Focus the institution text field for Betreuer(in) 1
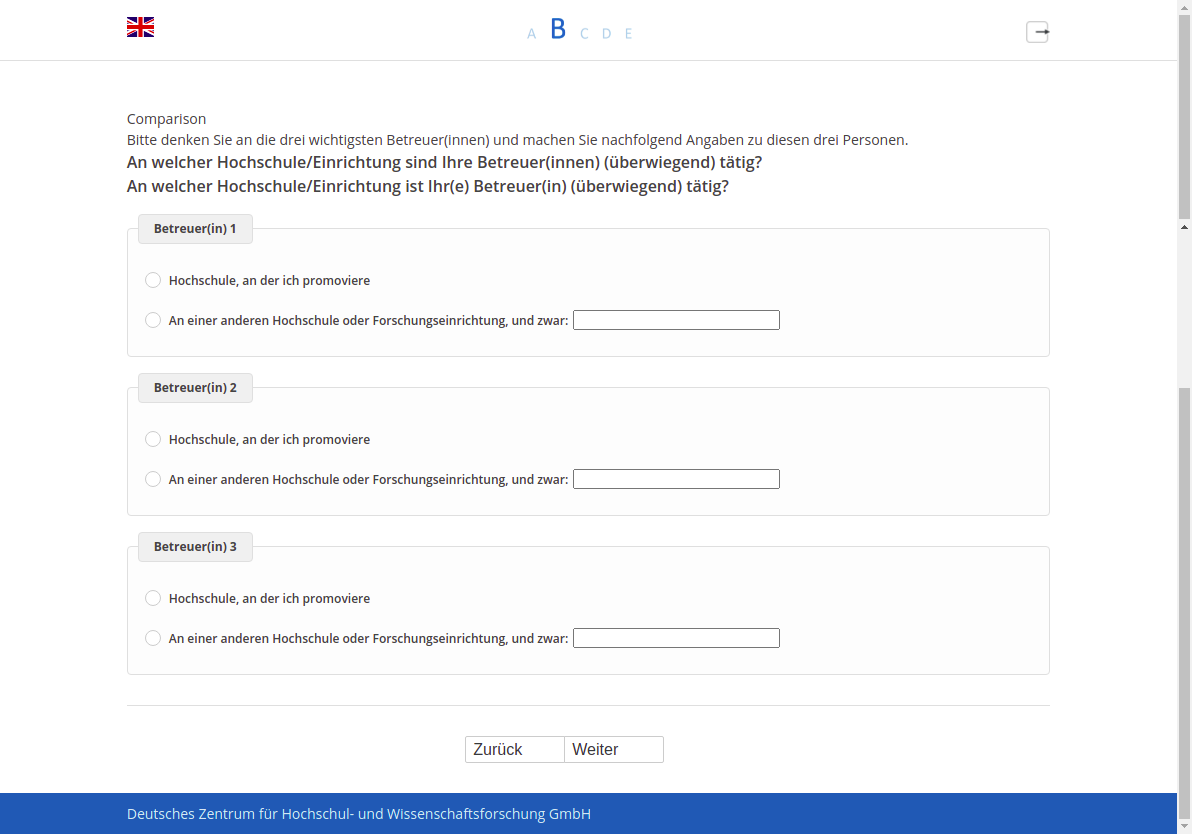 point(677,320)
